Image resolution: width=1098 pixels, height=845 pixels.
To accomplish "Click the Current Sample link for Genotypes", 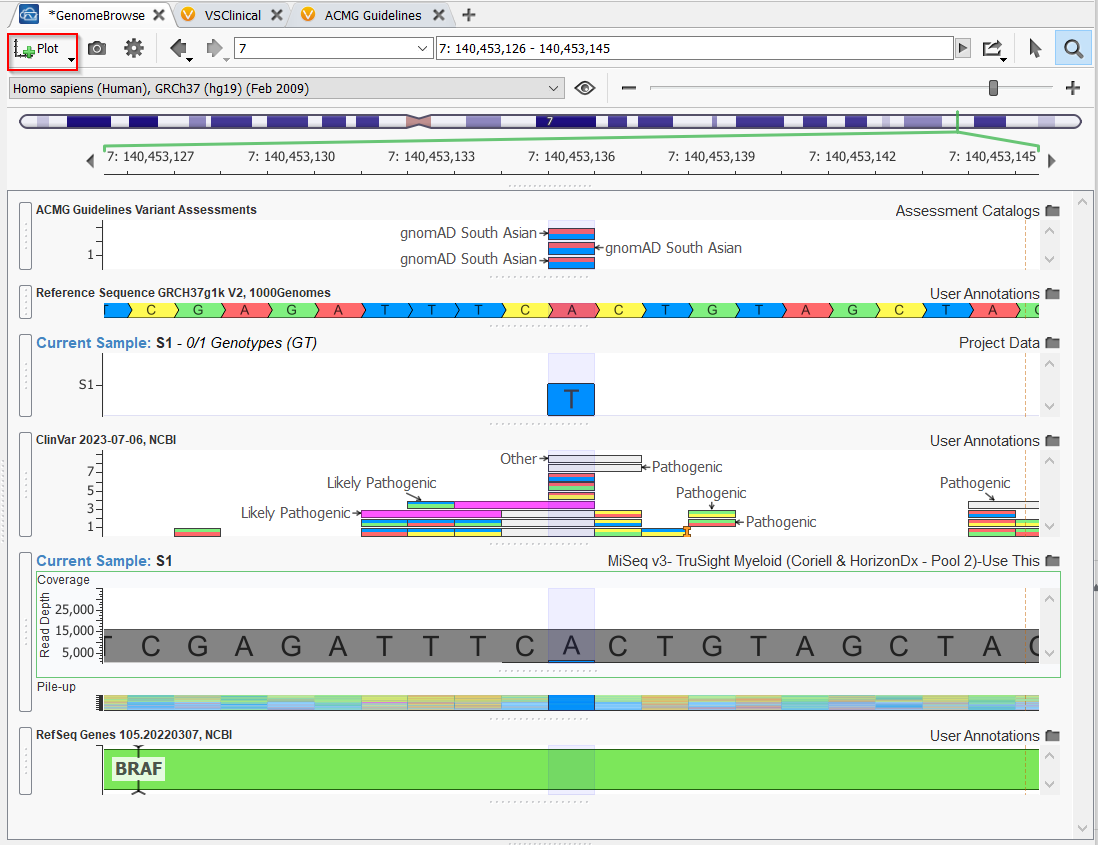I will 93,343.
